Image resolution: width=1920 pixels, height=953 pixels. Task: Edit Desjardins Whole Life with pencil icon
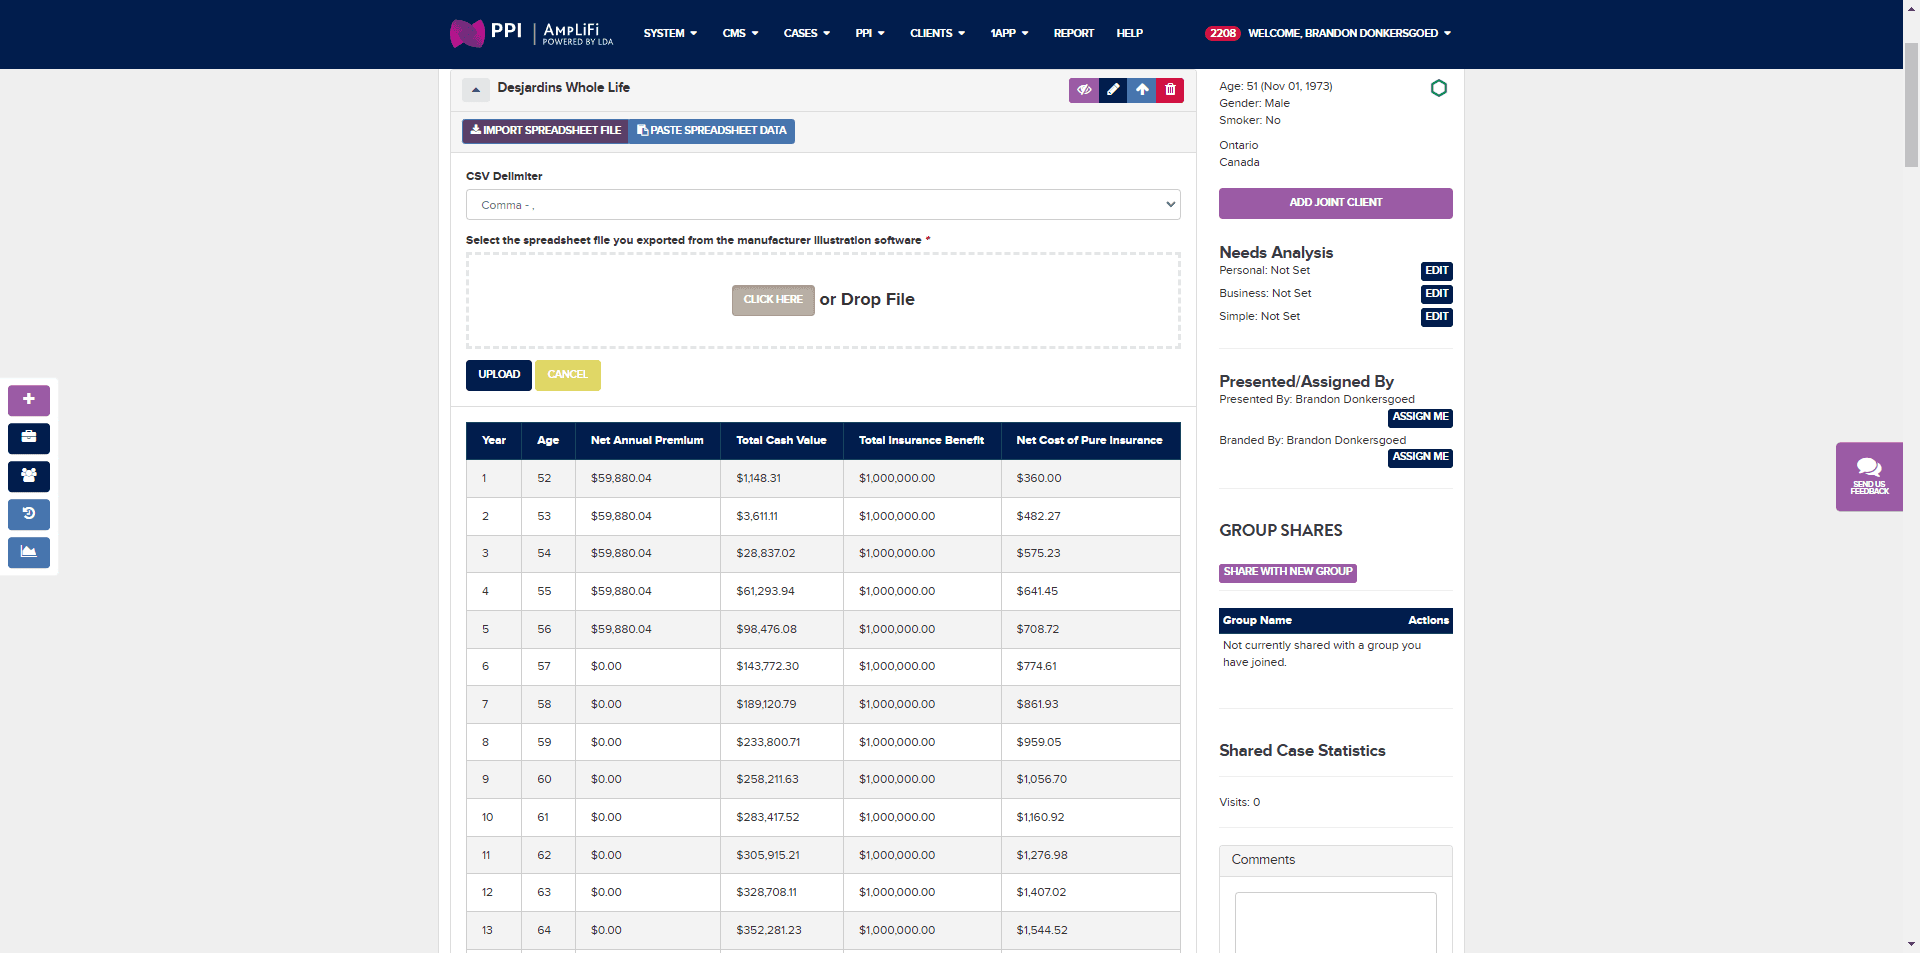click(x=1113, y=90)
